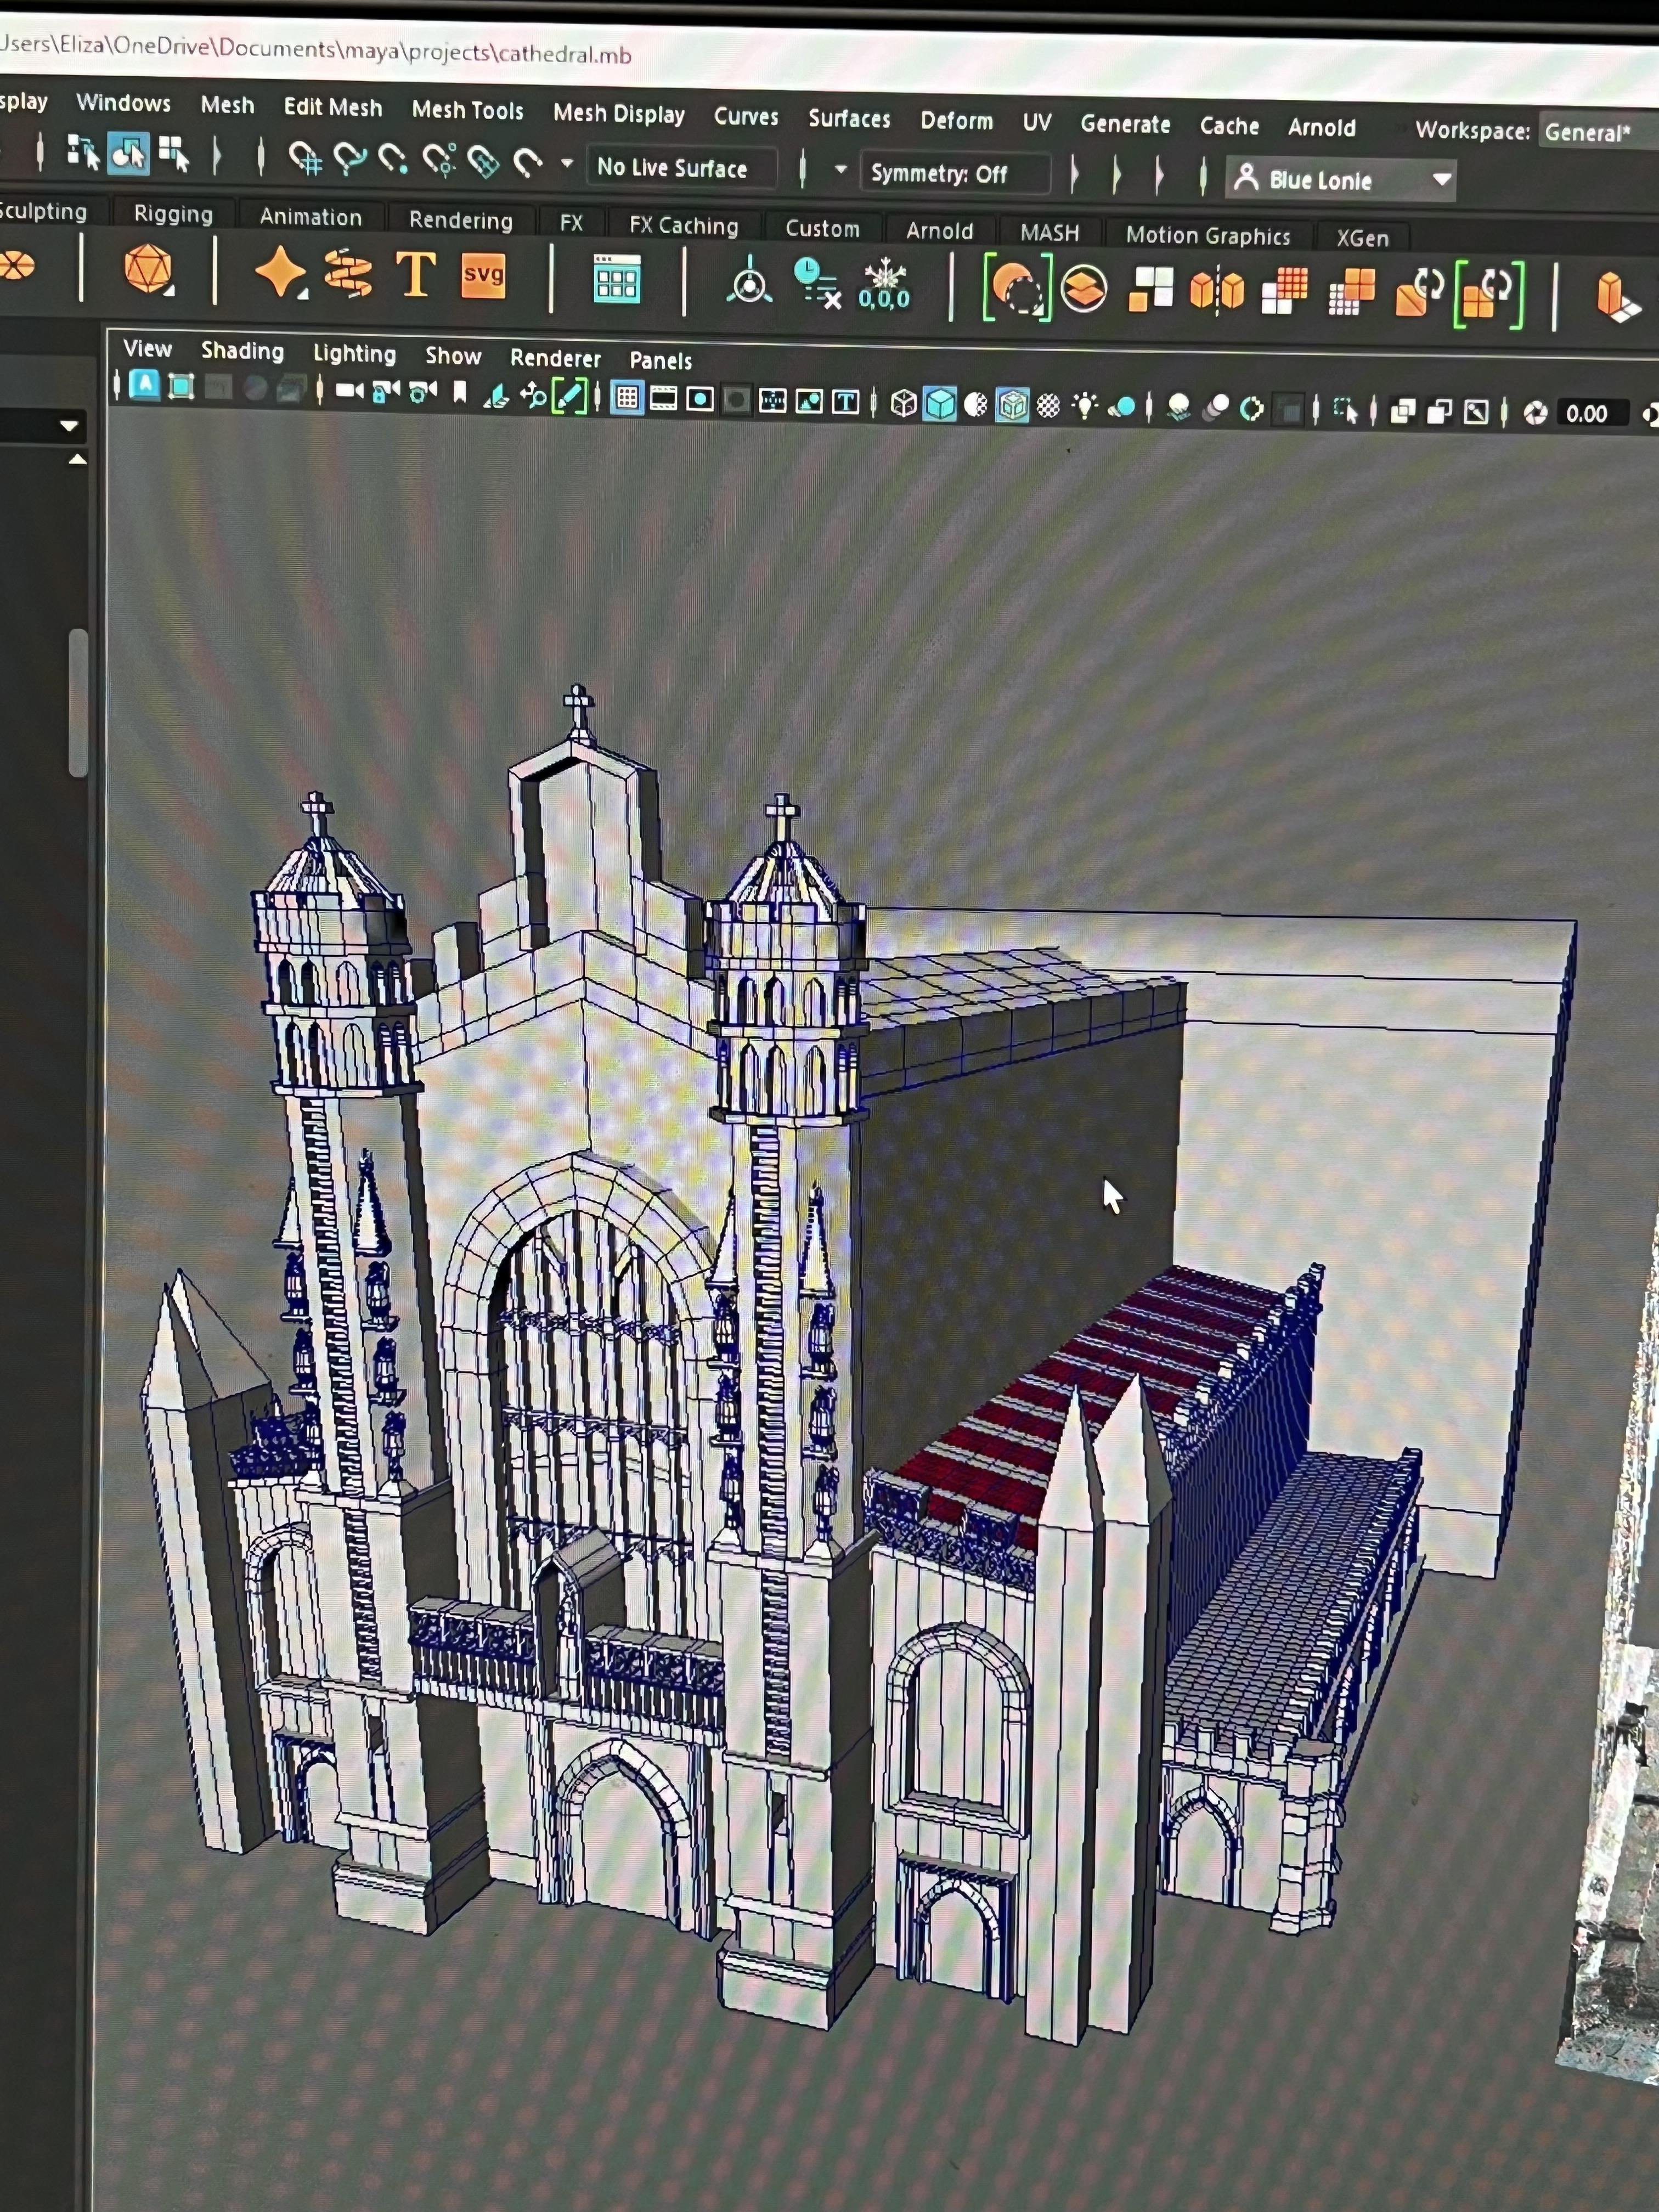The height and width of the screenshot is (2212, 1659).
Task: Toggle the film gate icon
Action: point(663,398)
